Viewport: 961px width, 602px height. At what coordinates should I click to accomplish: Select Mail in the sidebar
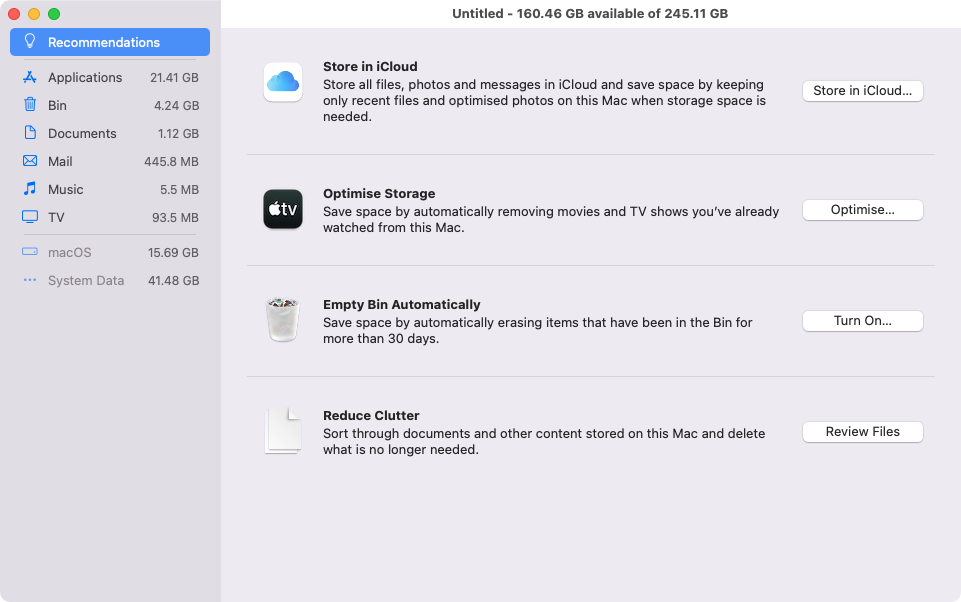click(x=110, y=161)
